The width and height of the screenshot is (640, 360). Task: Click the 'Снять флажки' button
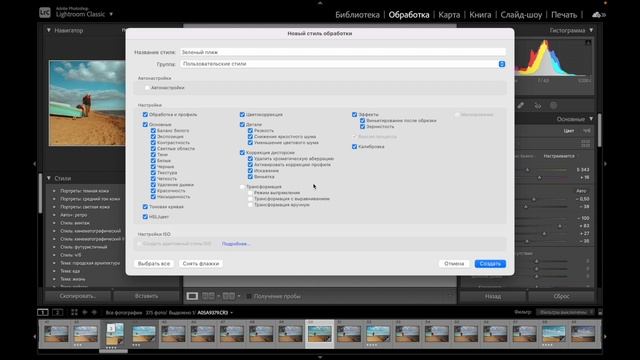[201, 264]
